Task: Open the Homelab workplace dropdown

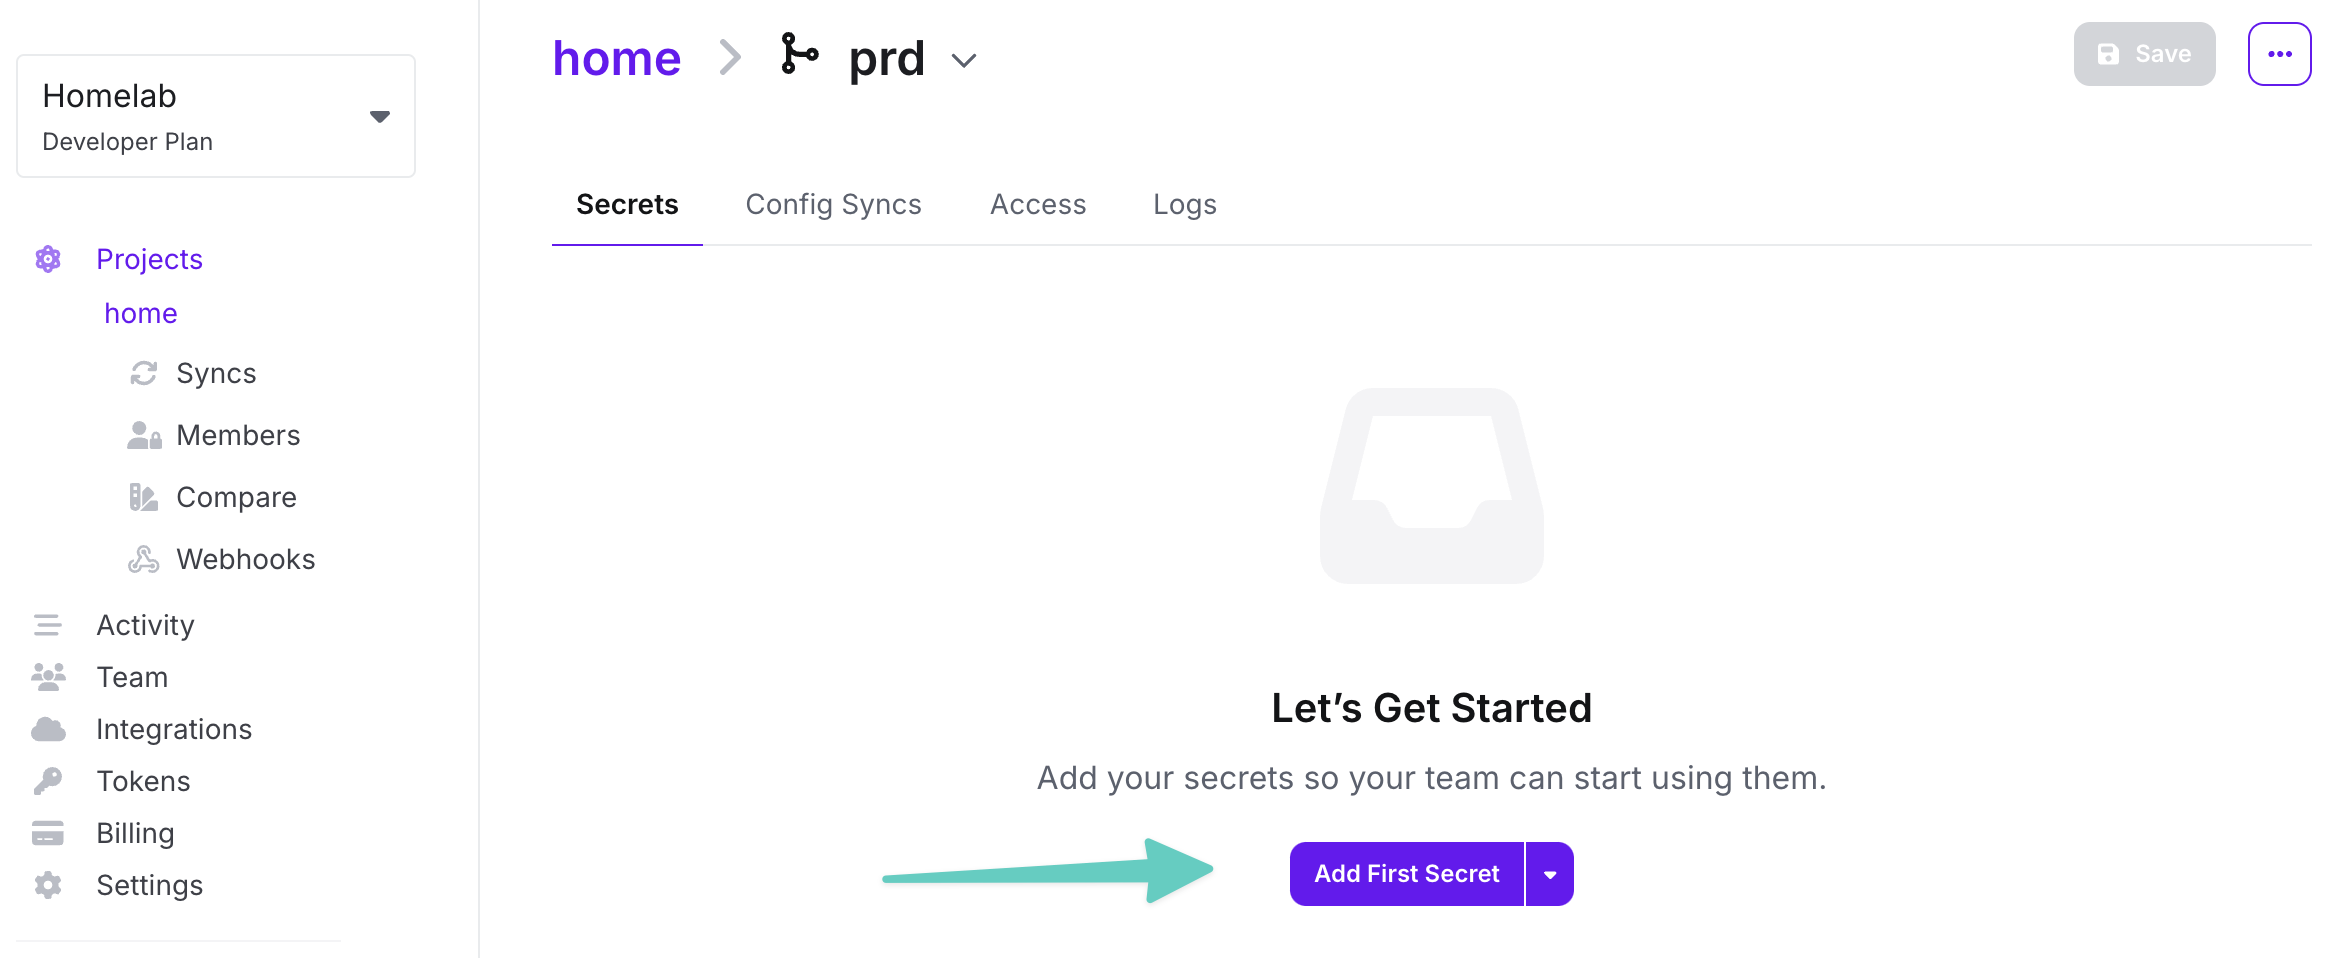Action: click(216, 116)
